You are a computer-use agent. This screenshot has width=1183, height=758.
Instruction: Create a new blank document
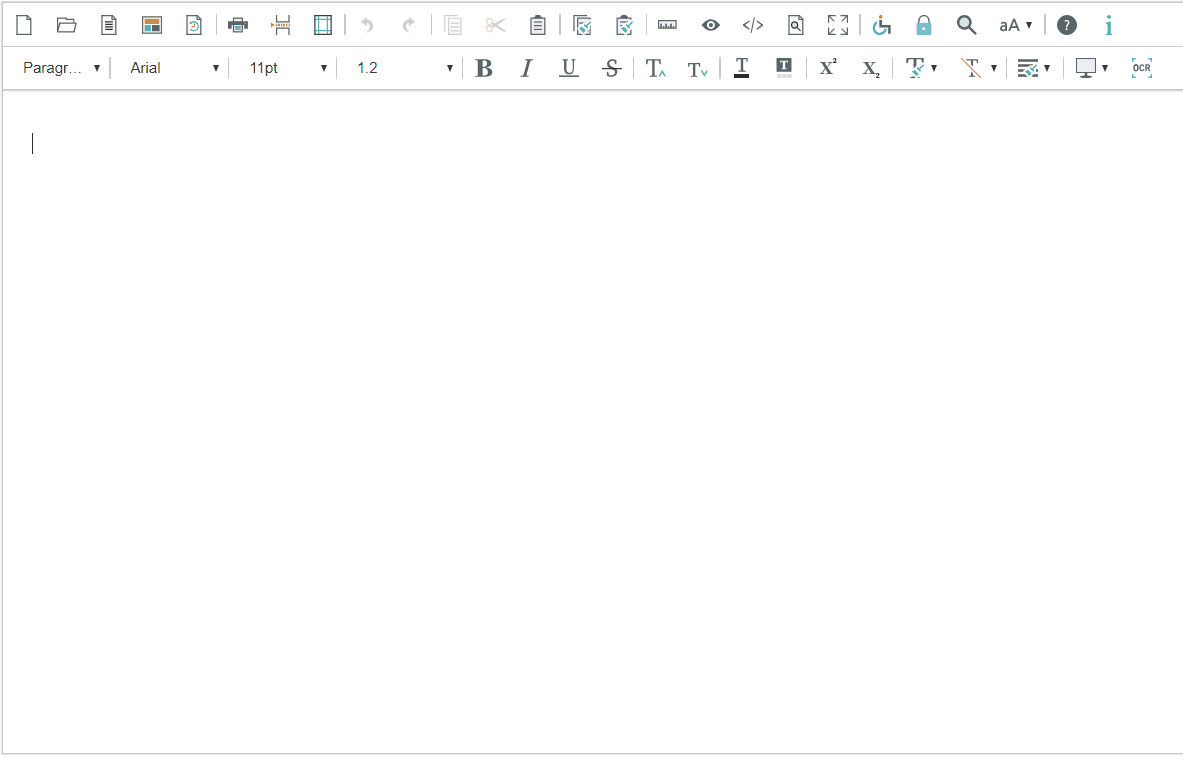click(24, 25)
